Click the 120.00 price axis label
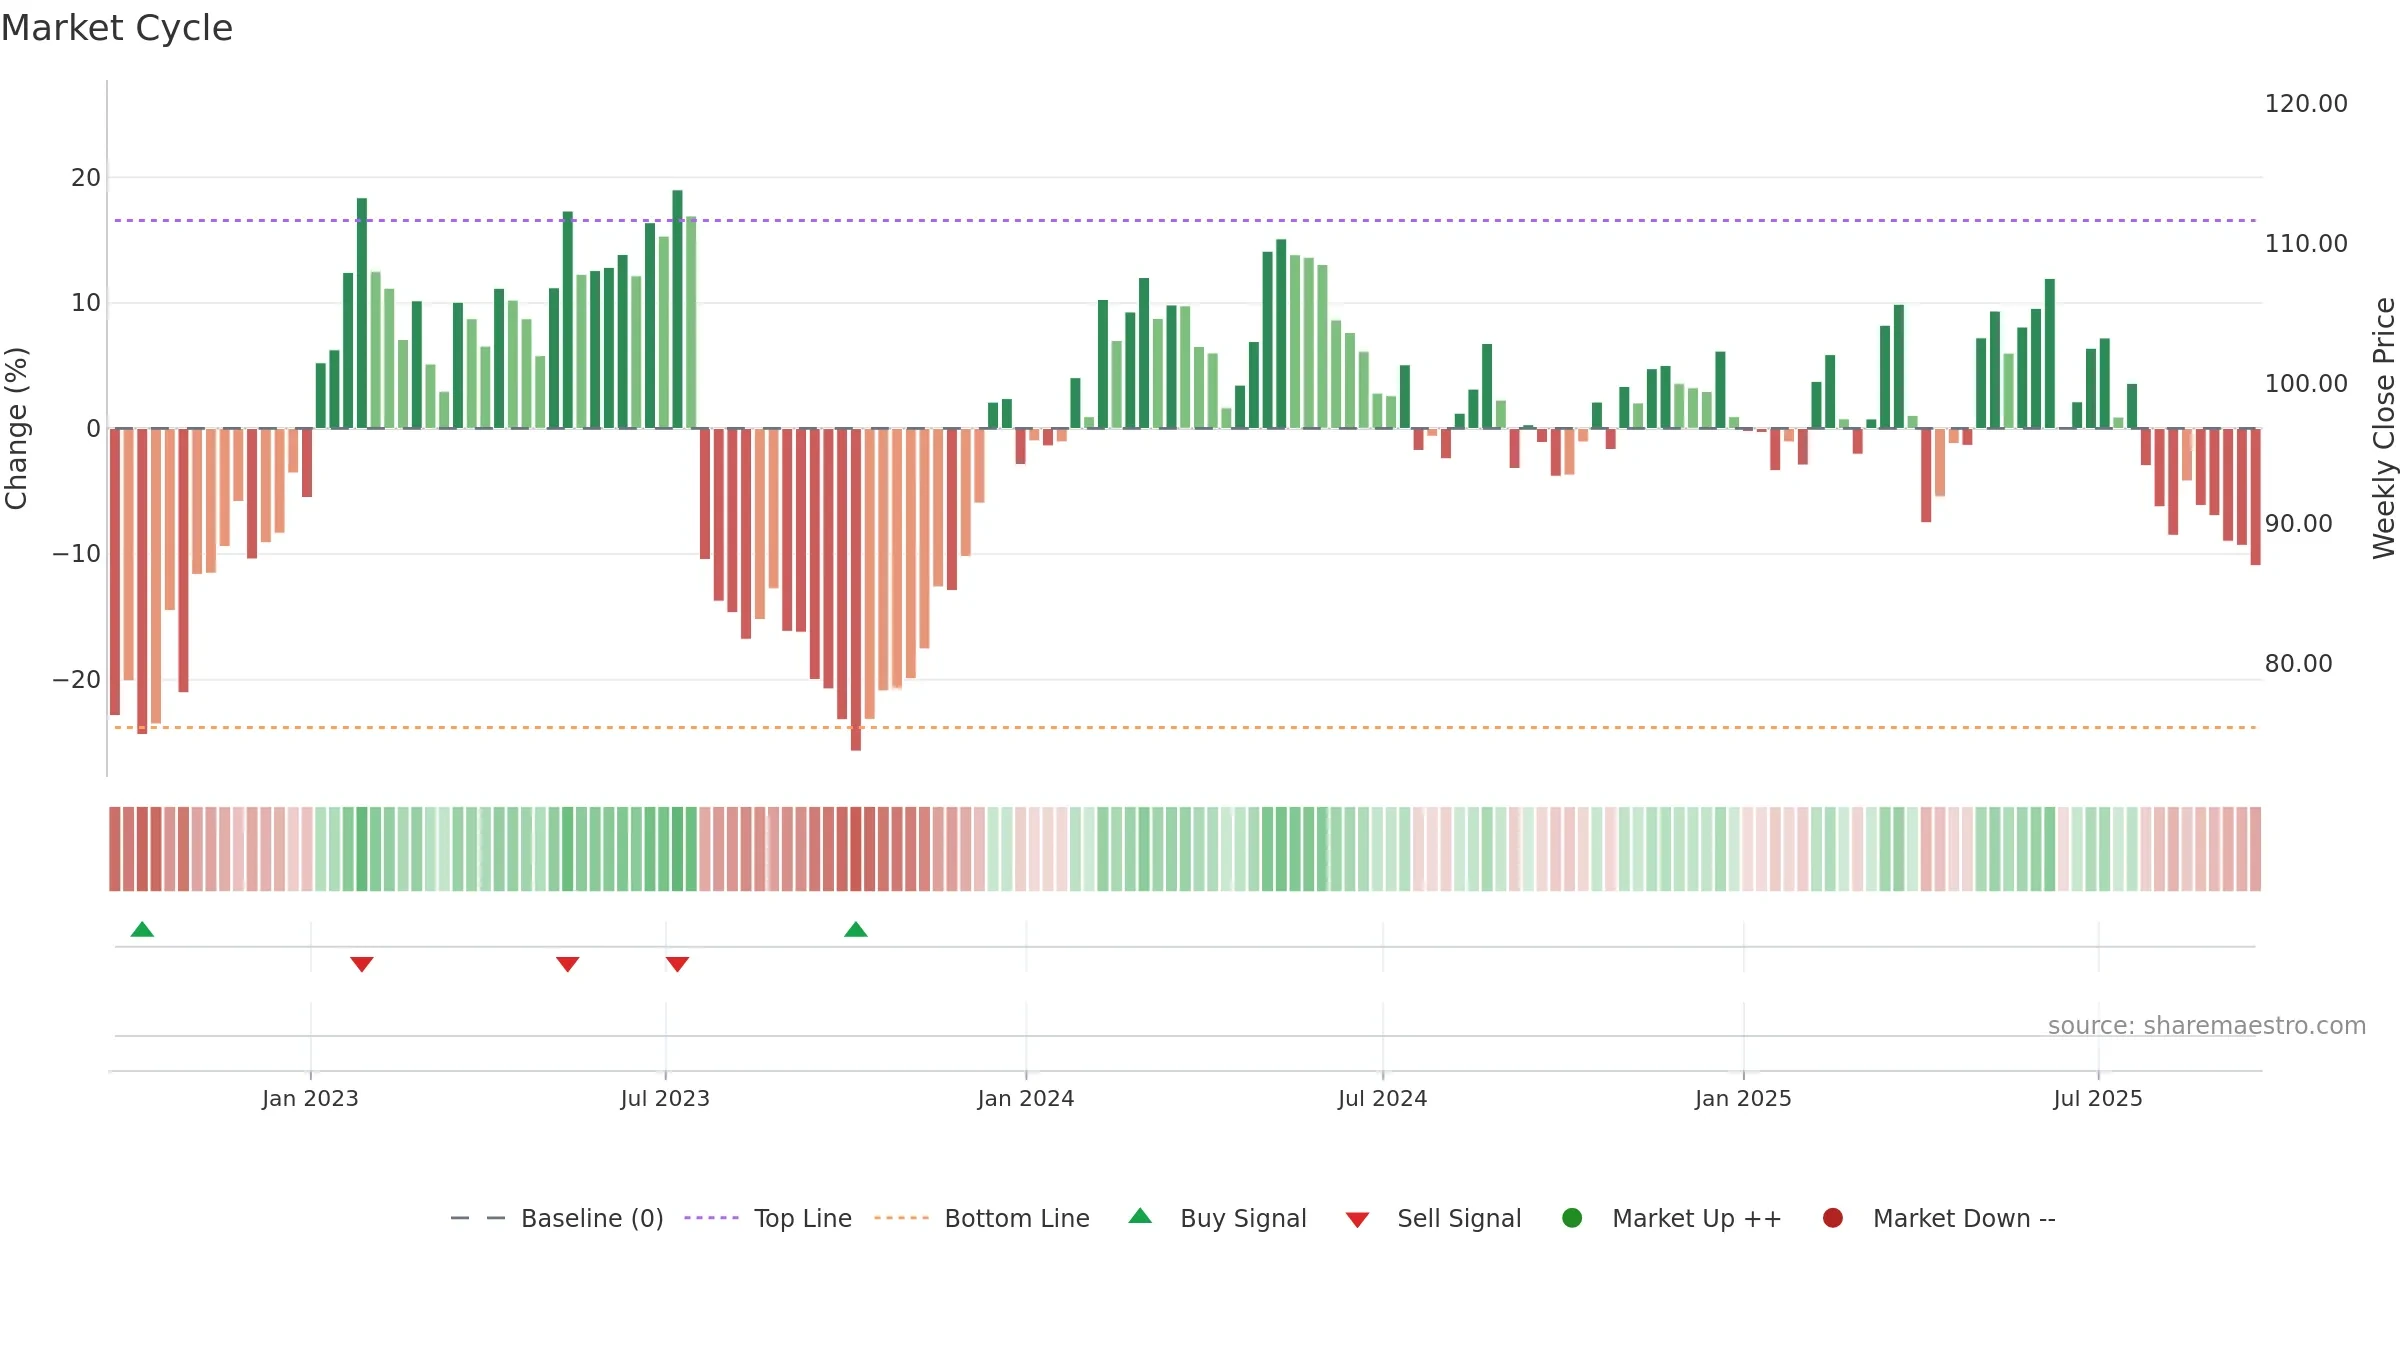The image size is (2400, 1350). pos(2306,104)
